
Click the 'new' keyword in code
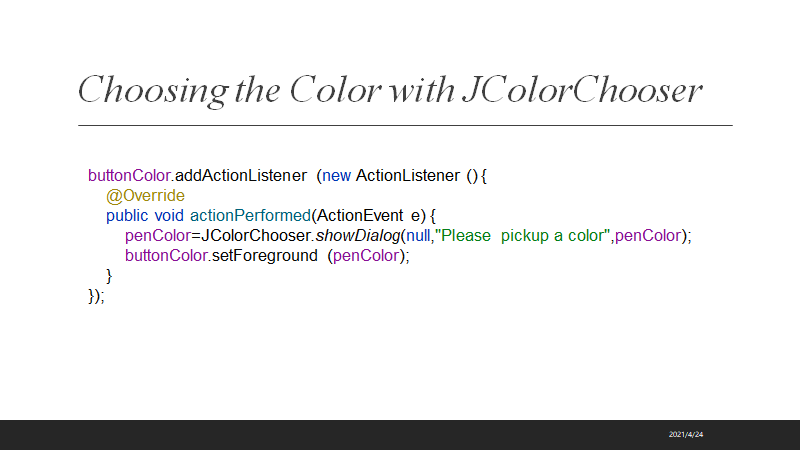pyautogui.click(x=336, y=176)
